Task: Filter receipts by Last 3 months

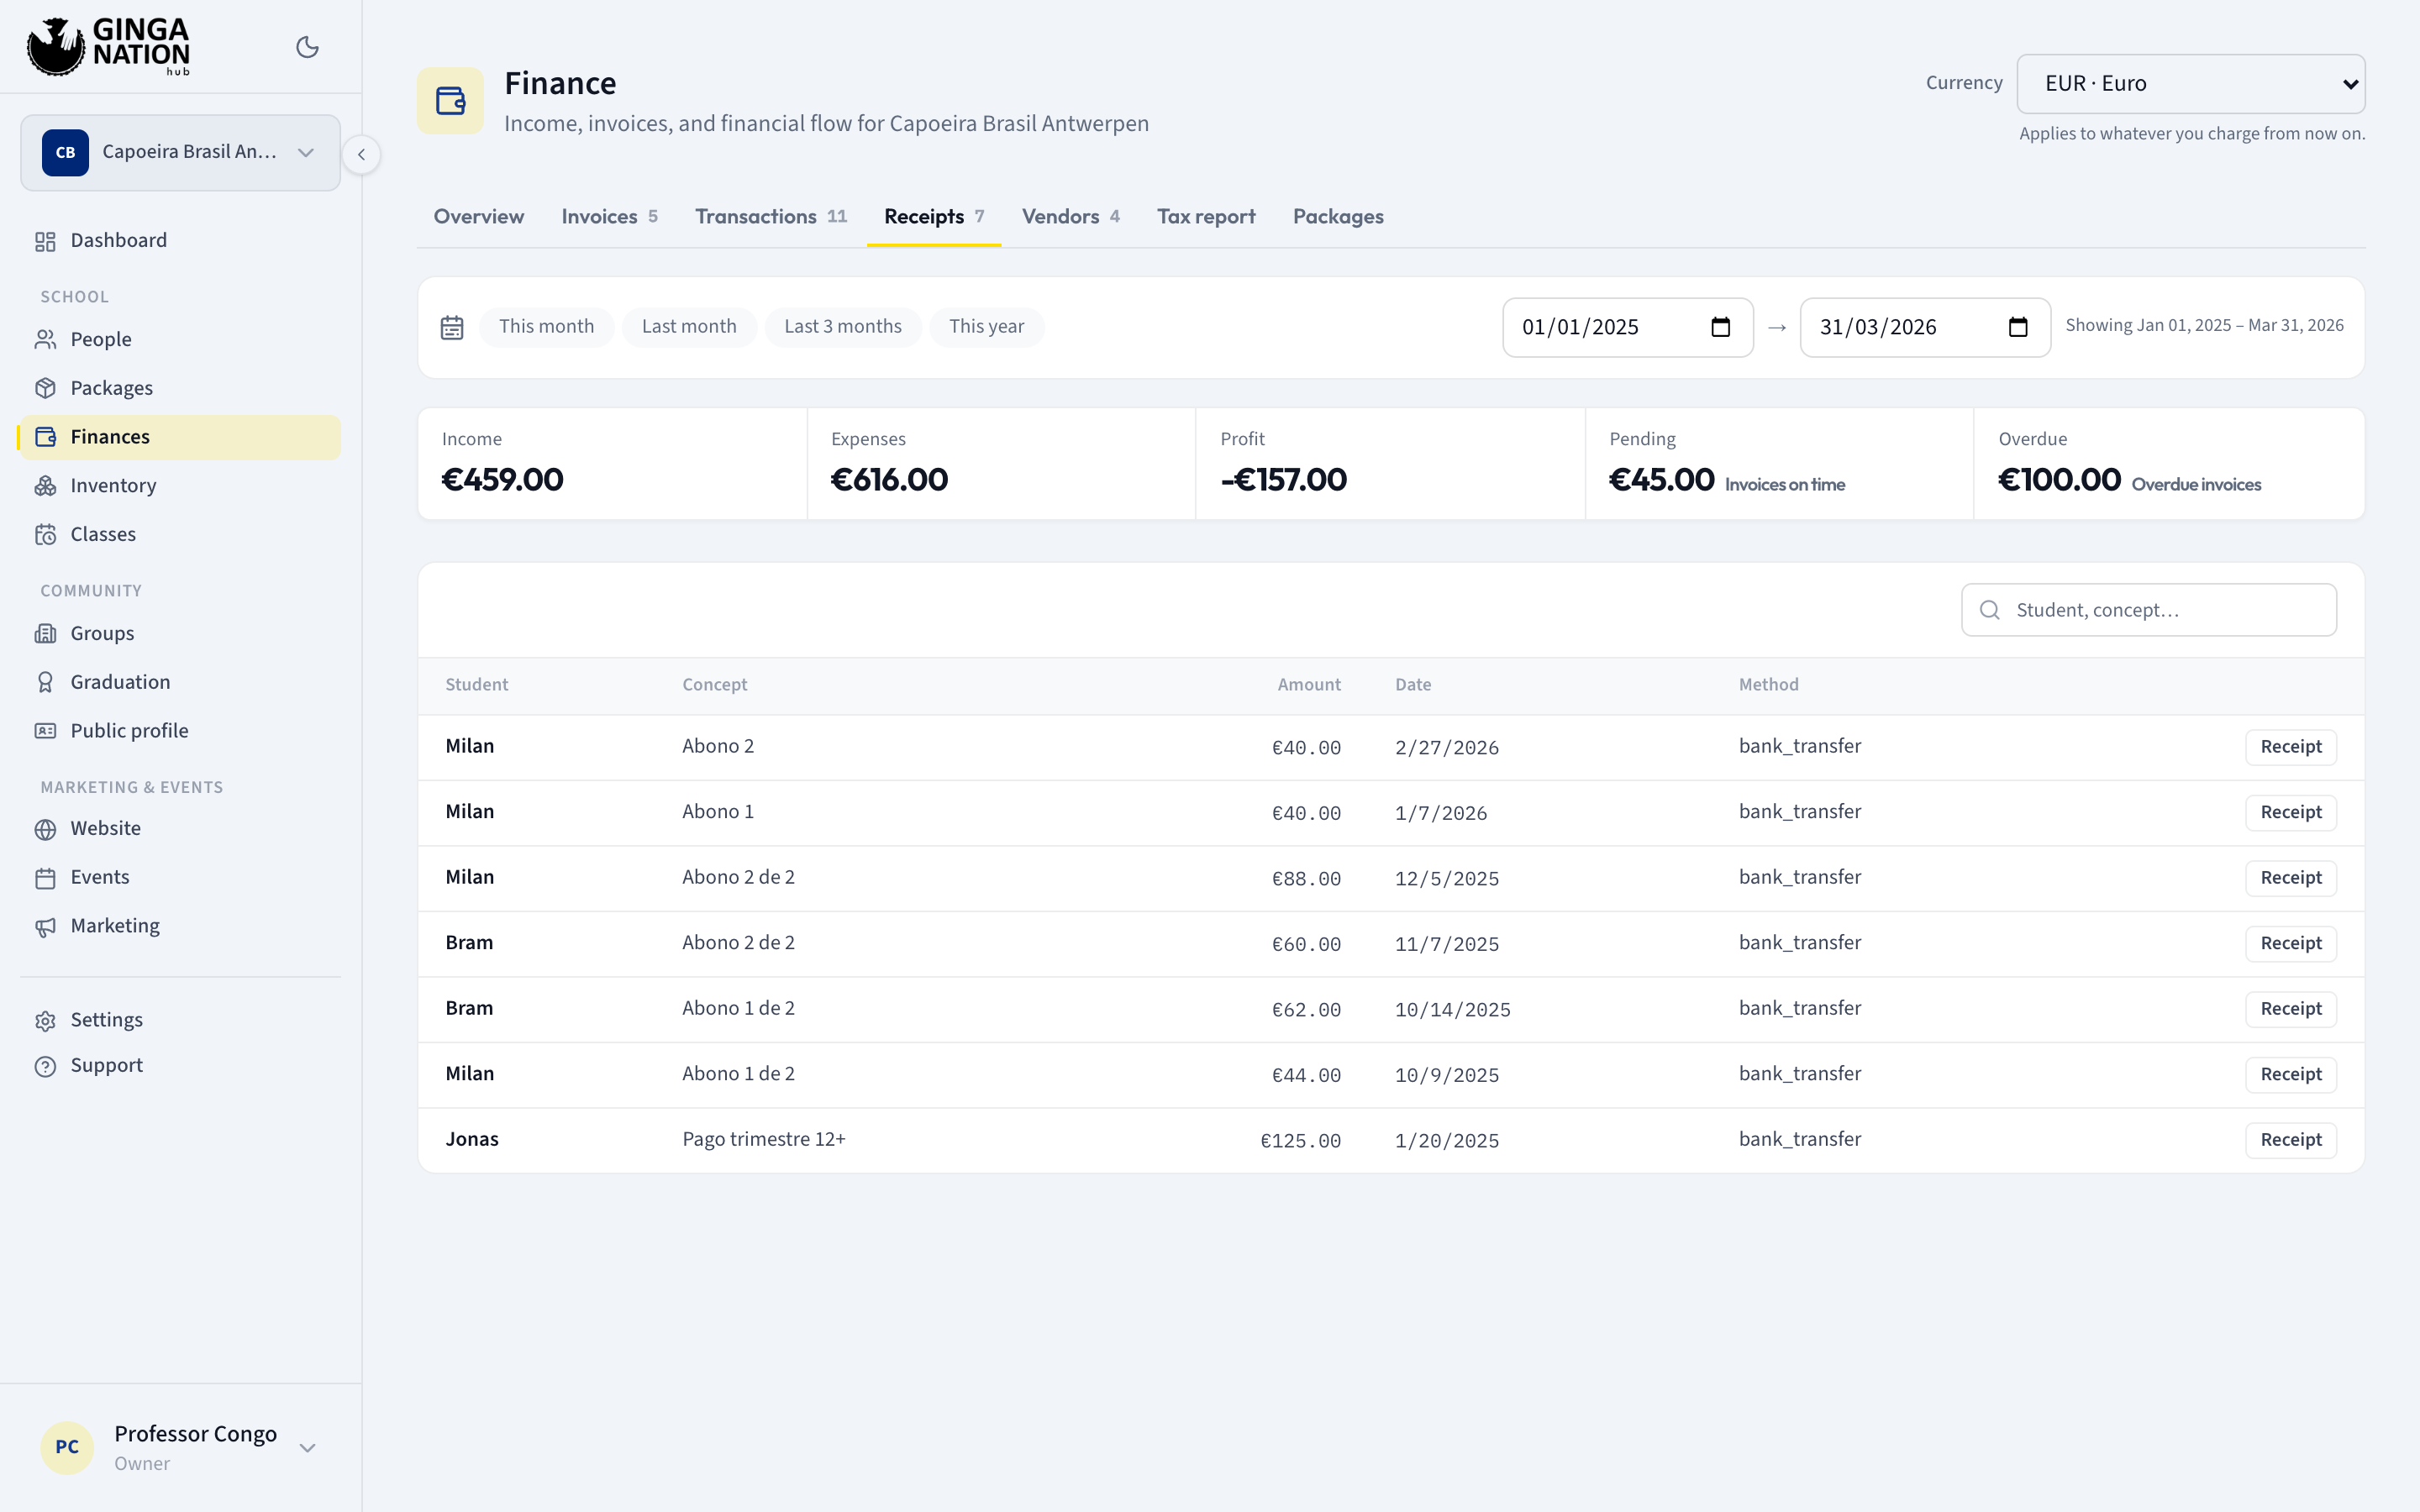Action: (x=843, y=327)
